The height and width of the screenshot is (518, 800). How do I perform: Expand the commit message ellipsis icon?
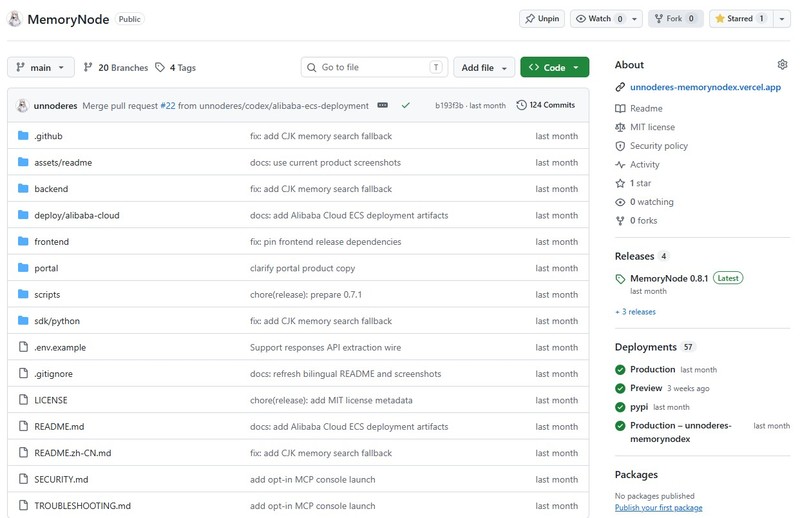coord(383,105)
